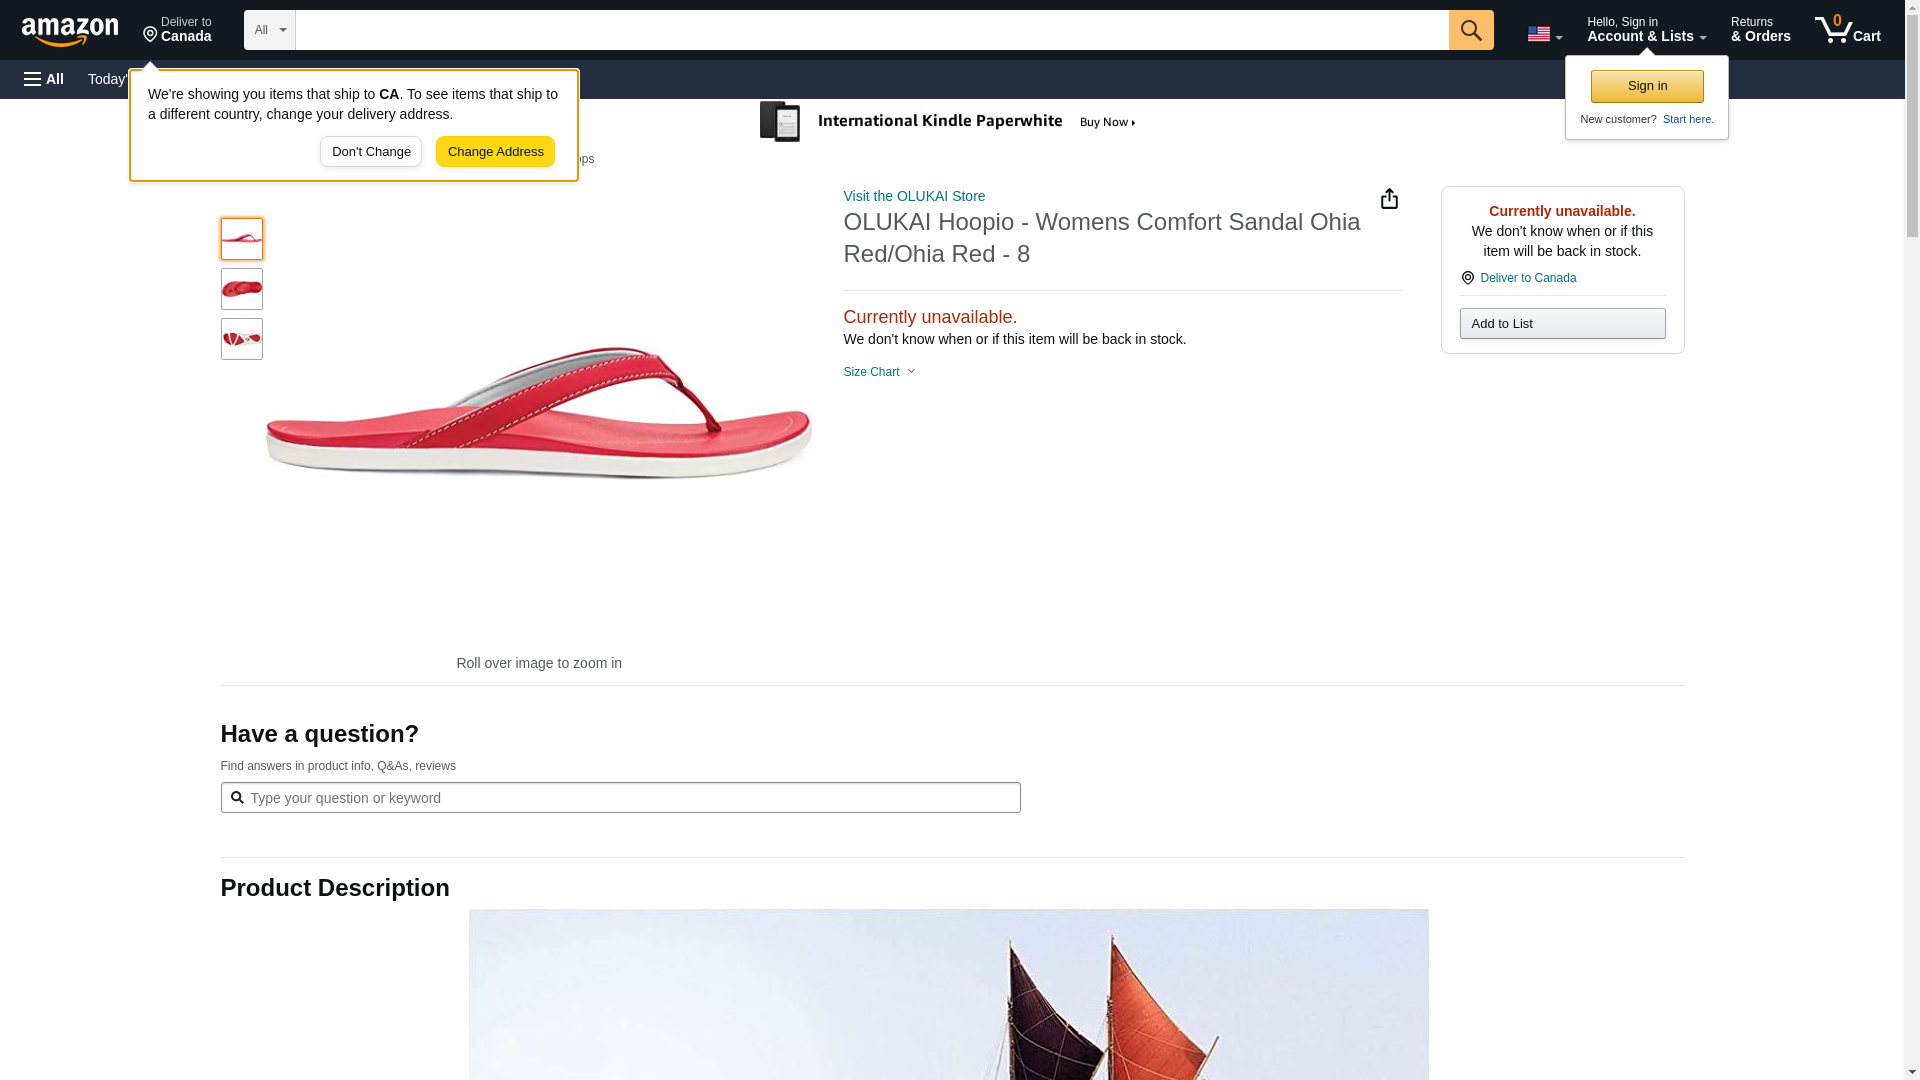Open the shopping cart

(x=1847, y=30)
